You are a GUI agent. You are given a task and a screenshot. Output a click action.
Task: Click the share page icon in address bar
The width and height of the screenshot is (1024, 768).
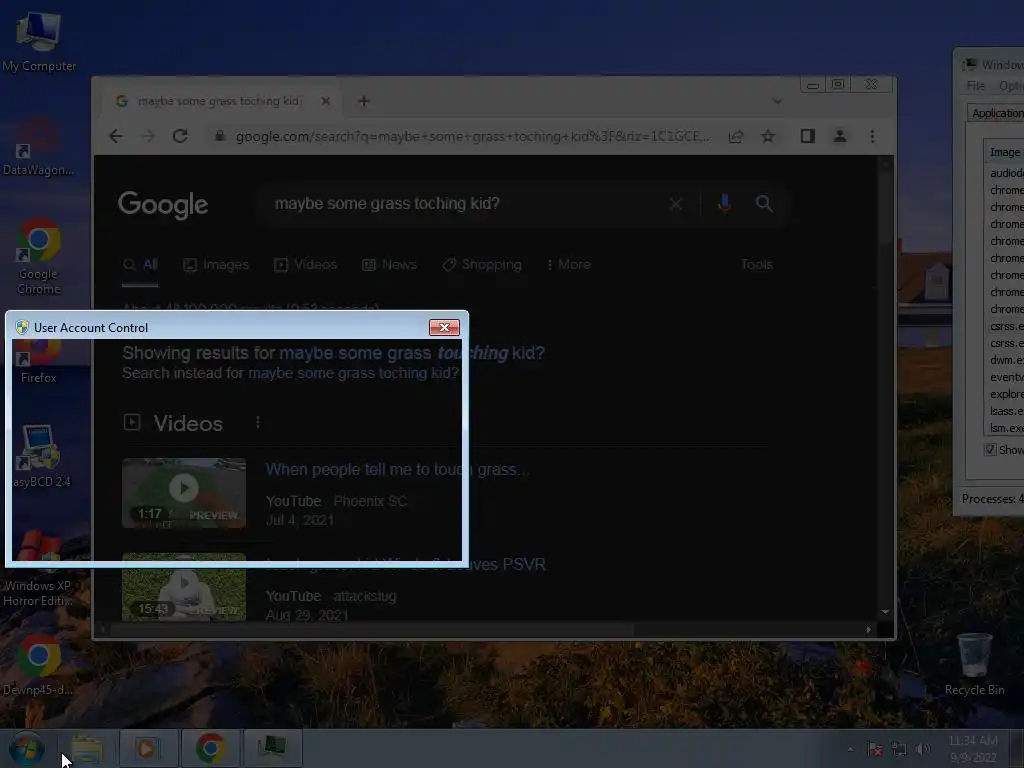(x=736, y=136)
